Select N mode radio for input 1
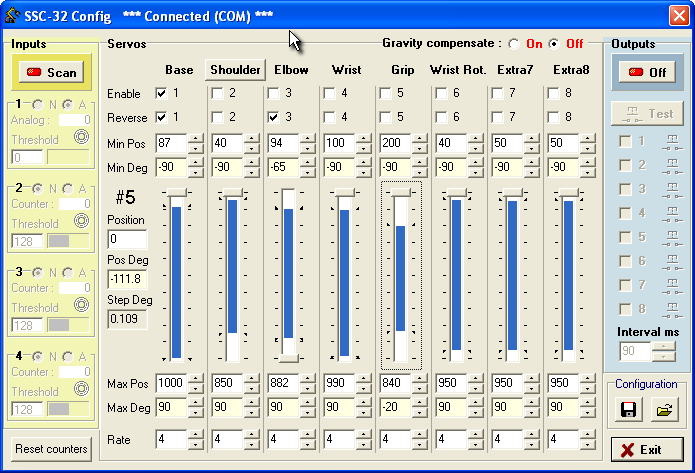695x473 pixels. click(38, 105)
